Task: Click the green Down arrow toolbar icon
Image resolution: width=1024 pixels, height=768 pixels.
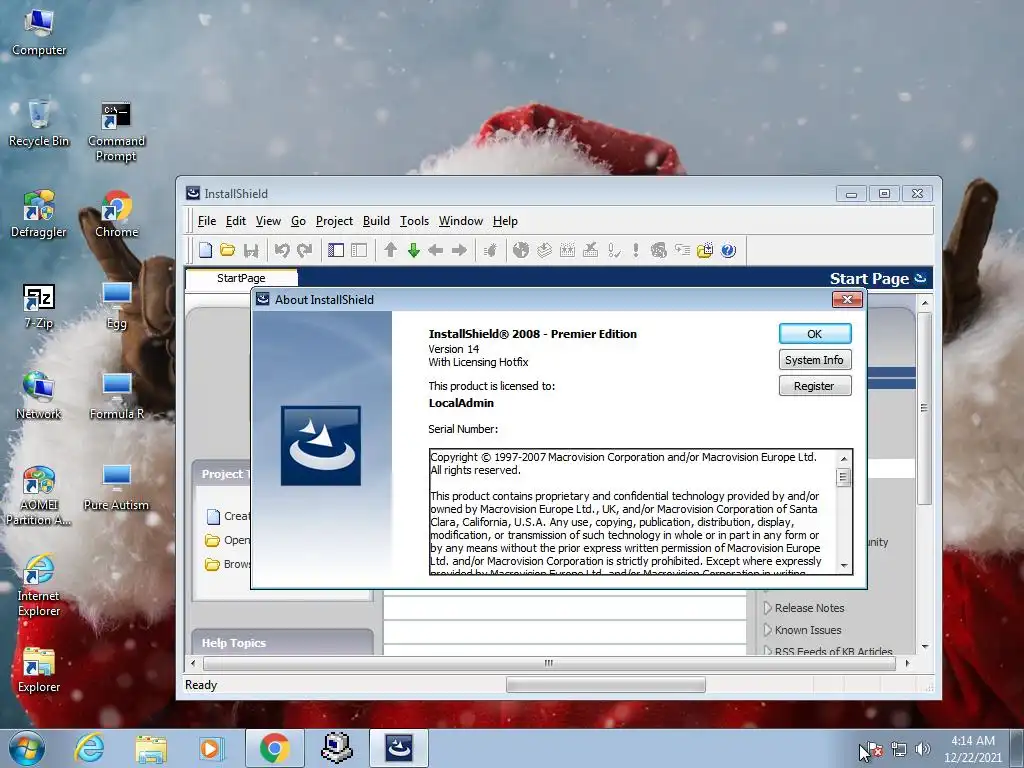Action: (413, 250)
